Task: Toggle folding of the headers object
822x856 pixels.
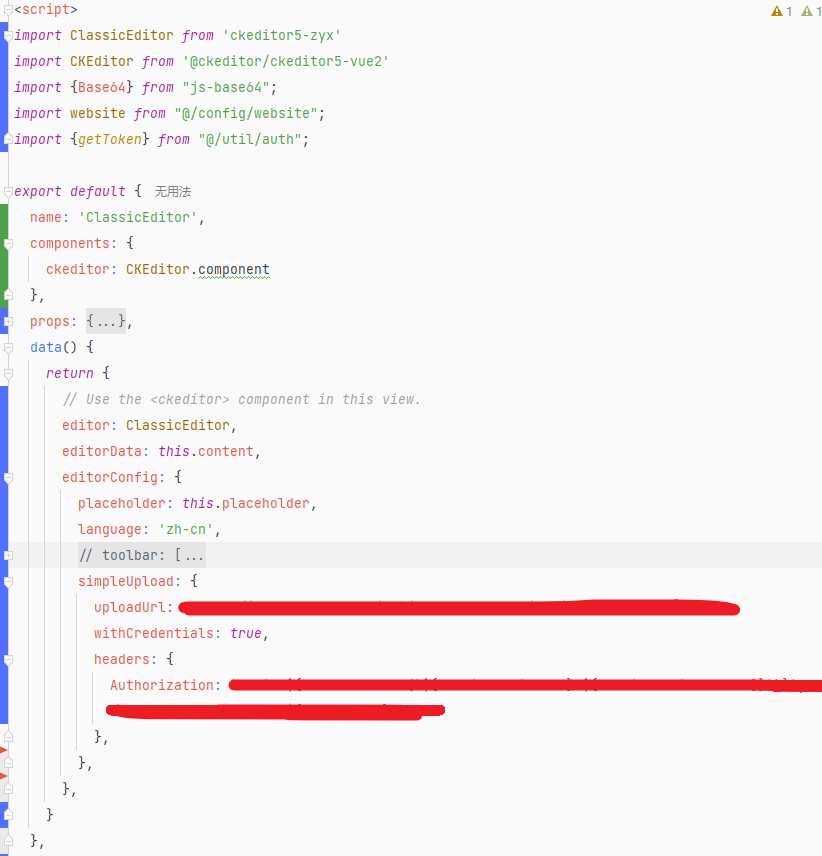Action: [8, 659]
